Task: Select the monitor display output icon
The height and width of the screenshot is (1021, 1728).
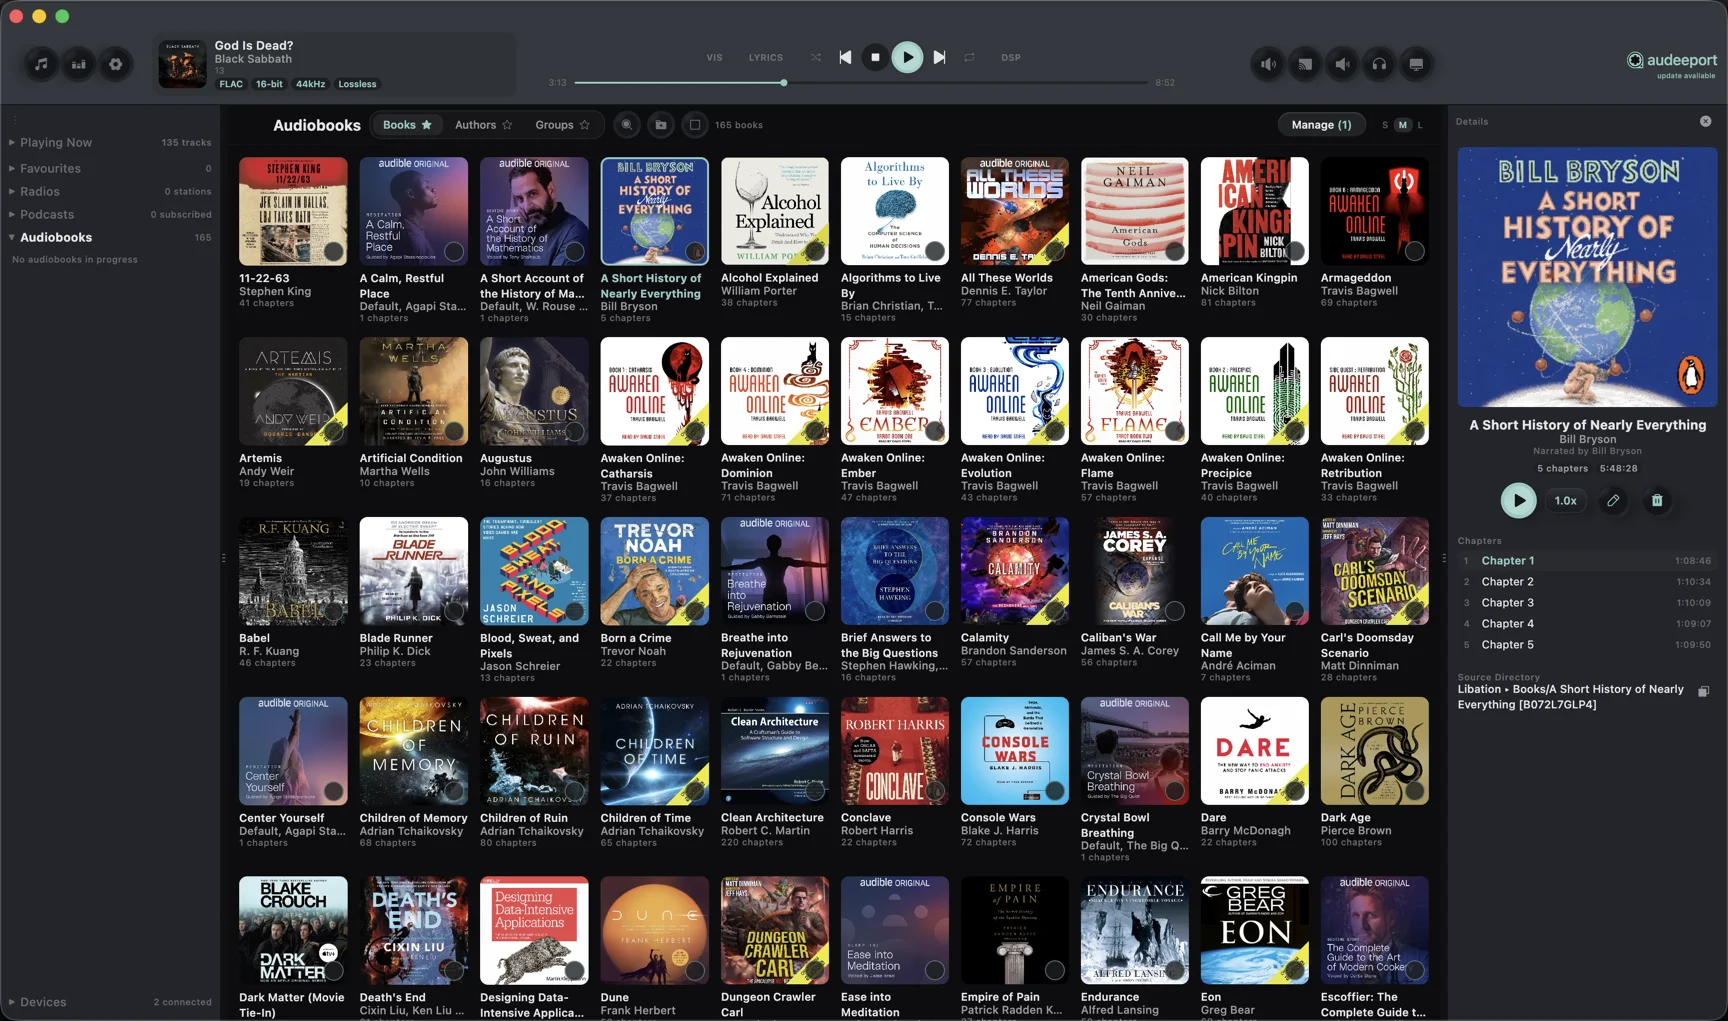Action: coord(1416,64)
